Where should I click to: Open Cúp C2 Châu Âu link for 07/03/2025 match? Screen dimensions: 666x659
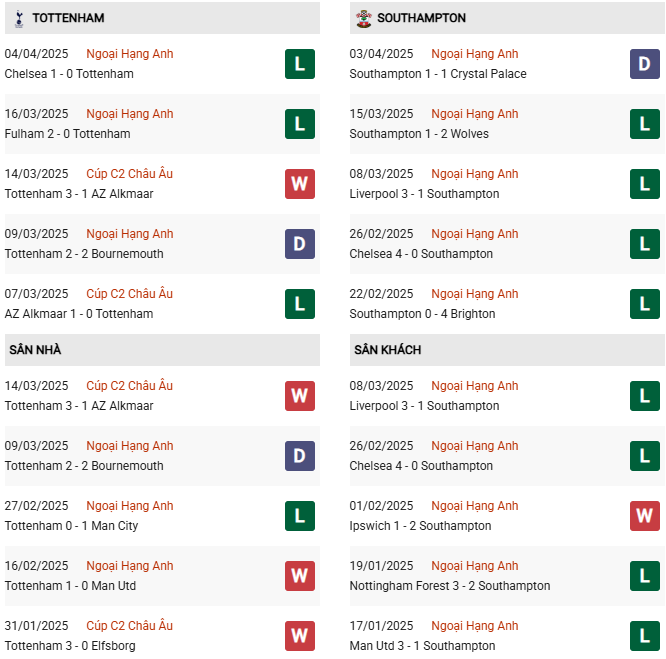[x=130, y=294]
